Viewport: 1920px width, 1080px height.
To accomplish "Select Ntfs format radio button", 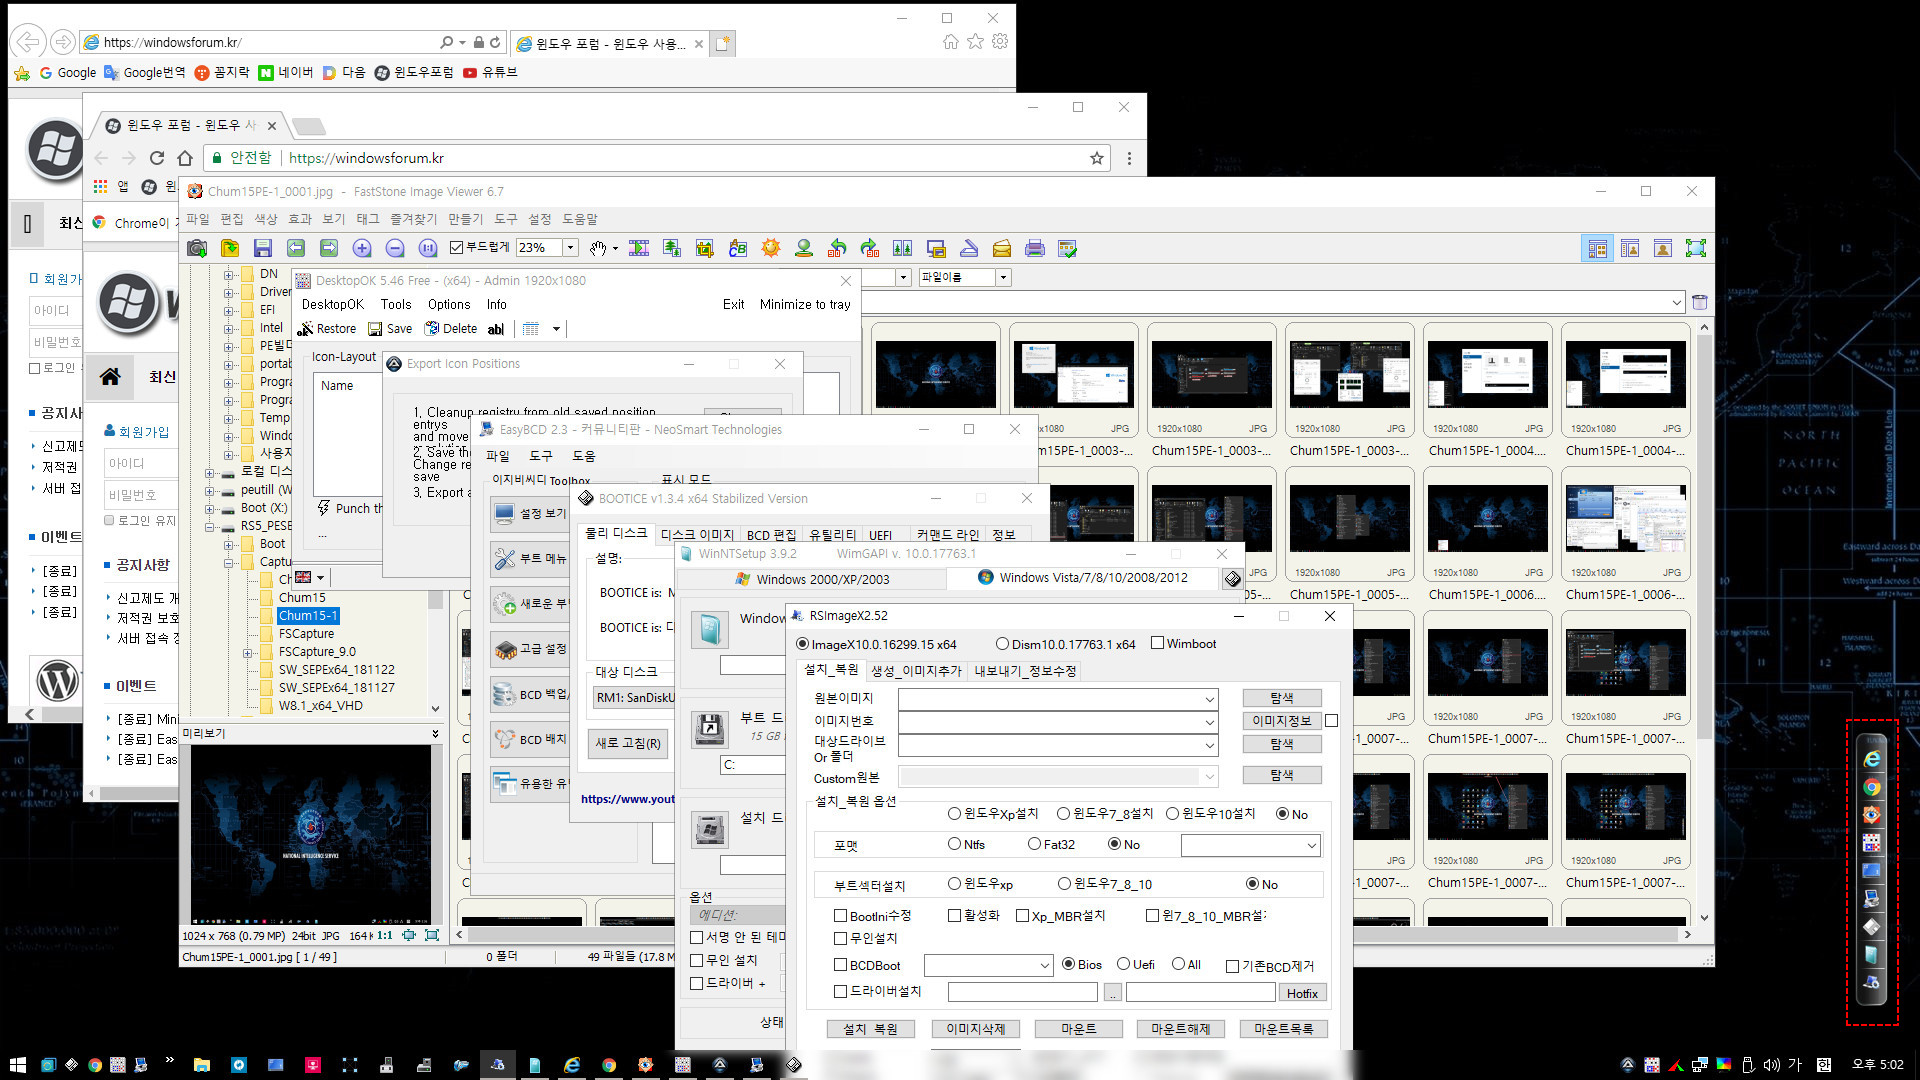I will 954,844.
